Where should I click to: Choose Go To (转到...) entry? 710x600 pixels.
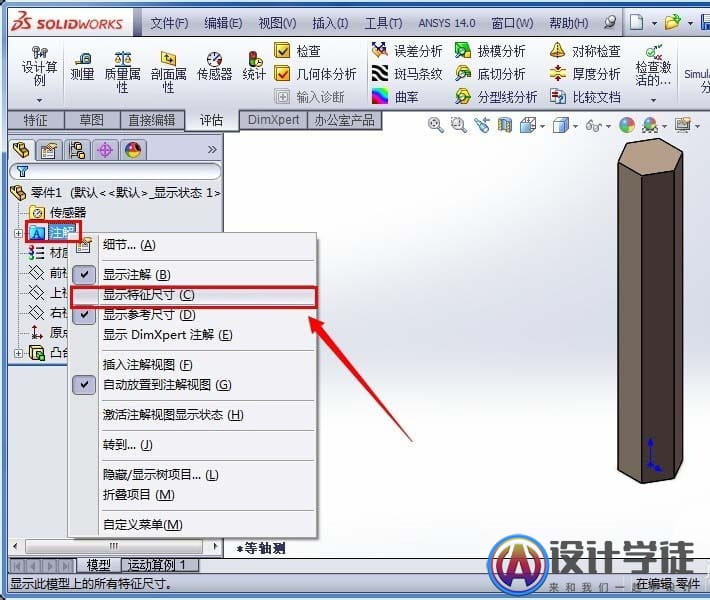click(193, 445)
